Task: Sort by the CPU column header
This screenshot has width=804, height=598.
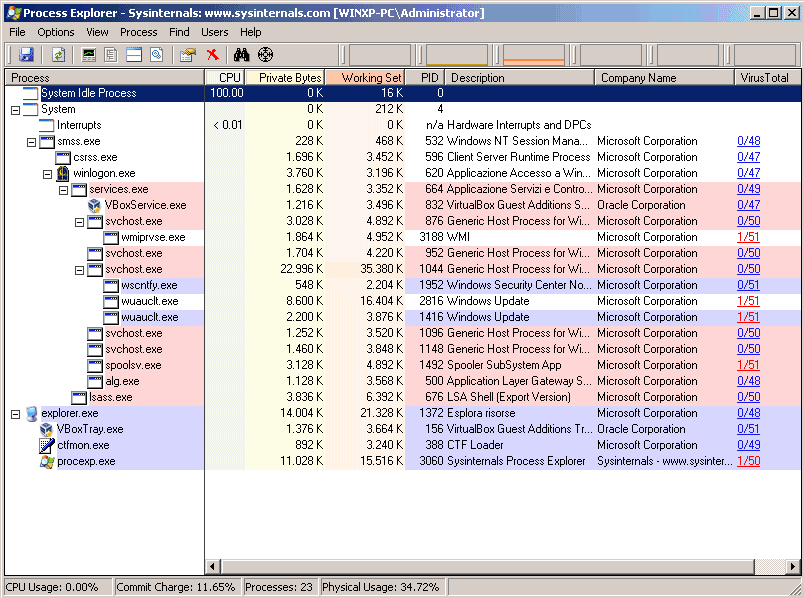Action: (x=225, y=77)
